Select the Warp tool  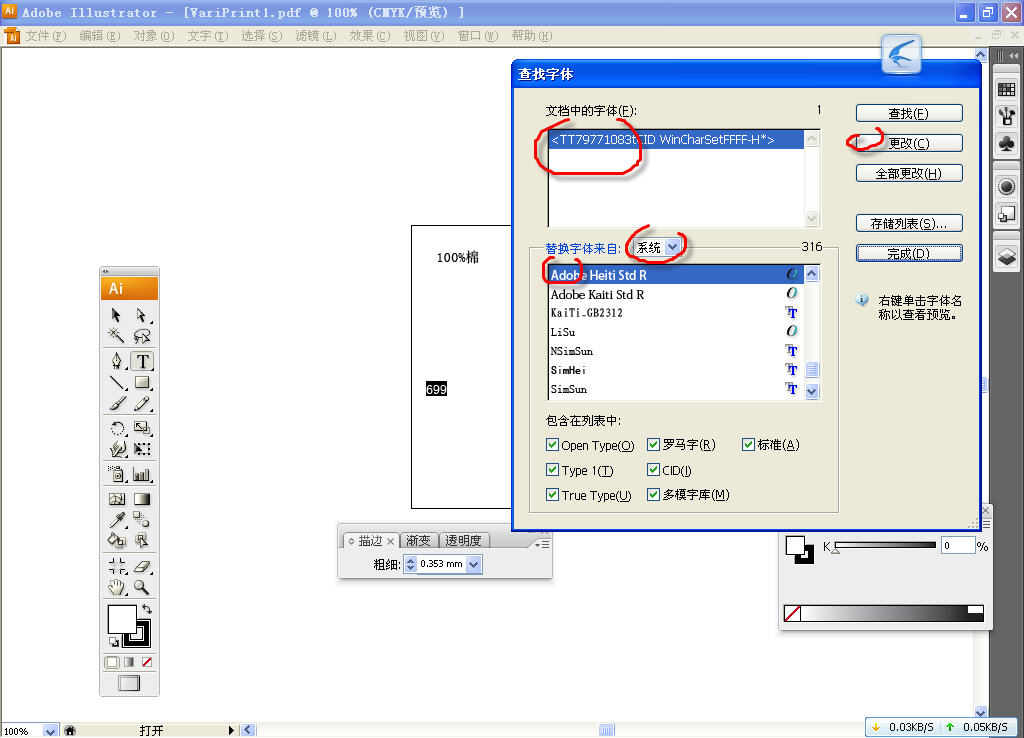pyautogui.click(x=116, y=449)
